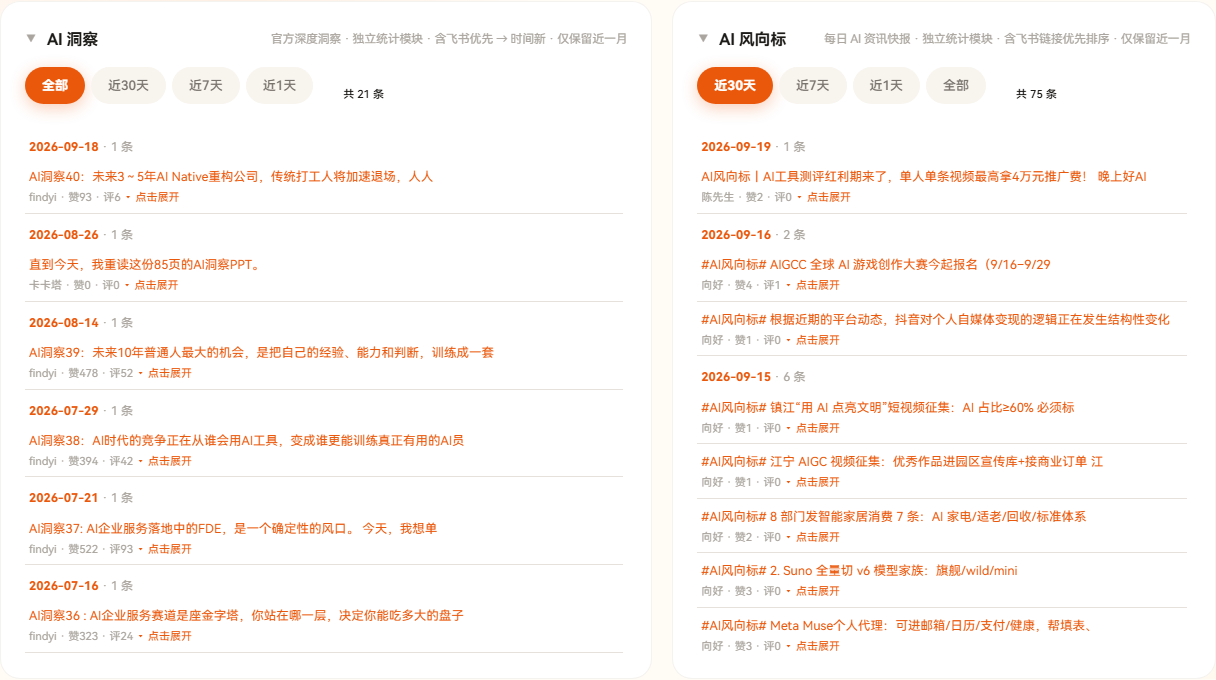Open AI洞察39 article link

point(262,352)
